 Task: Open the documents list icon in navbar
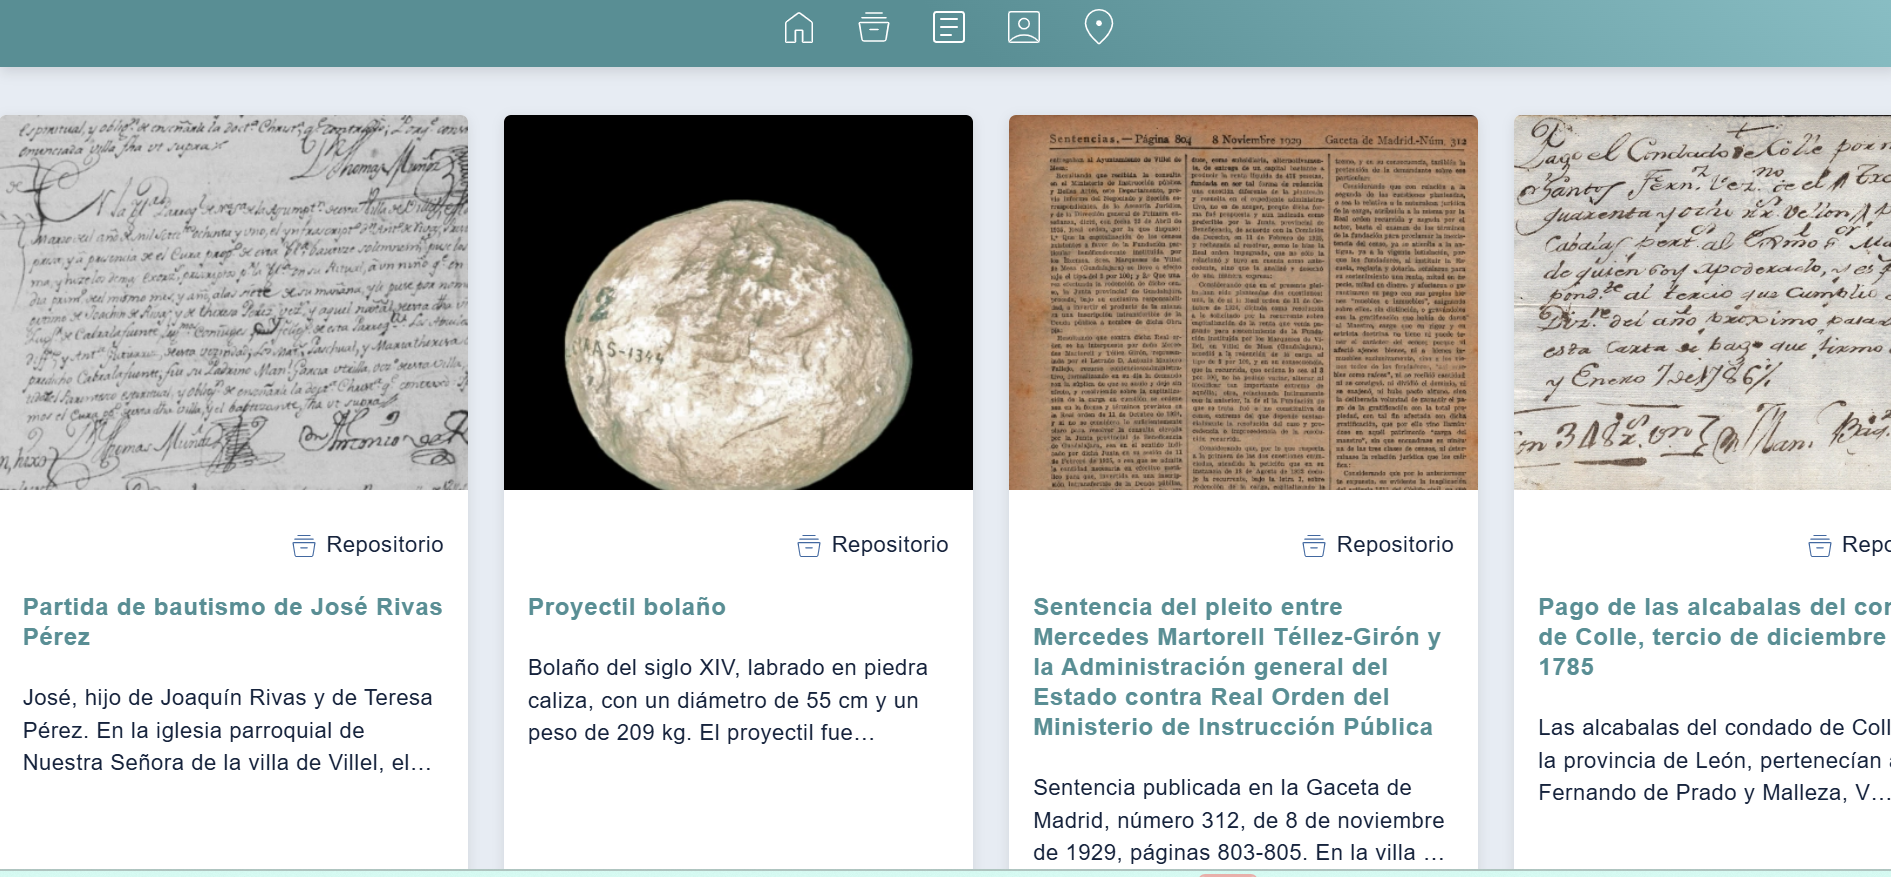(948, 27)
